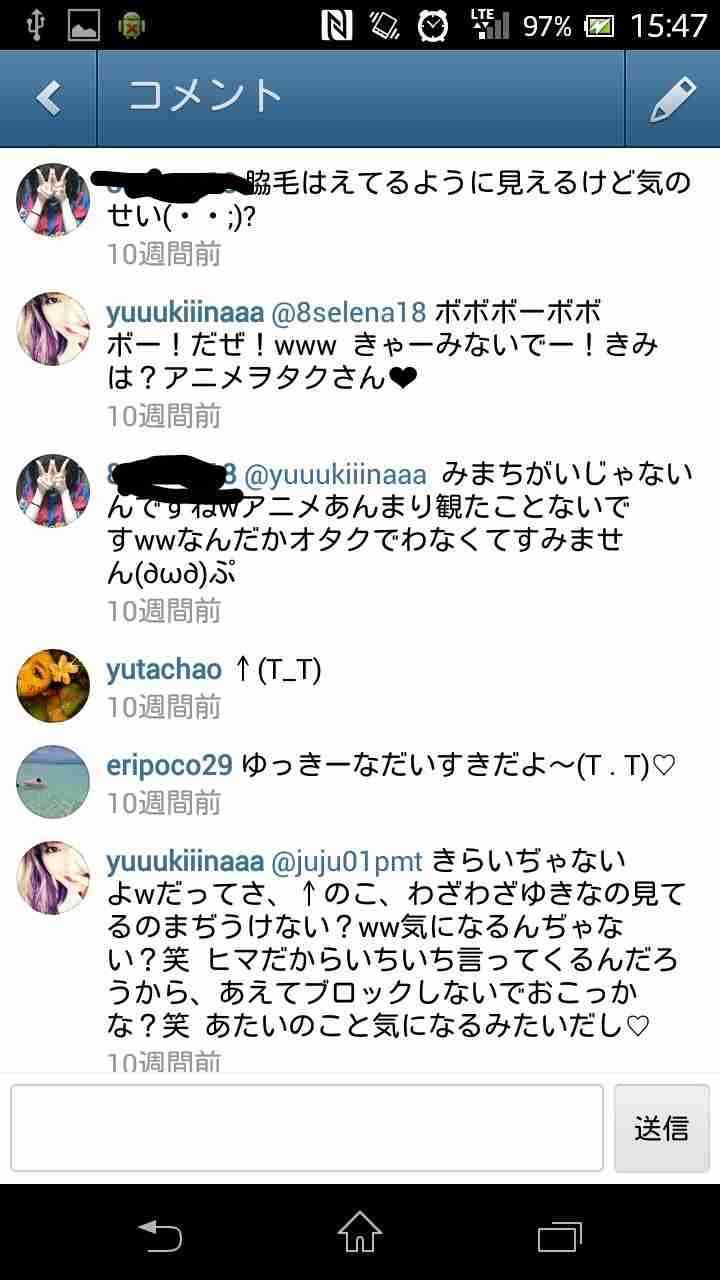Tap the USB icon in status bar
The width and height of the screenshot is (720, 1280).
(35, 25)
